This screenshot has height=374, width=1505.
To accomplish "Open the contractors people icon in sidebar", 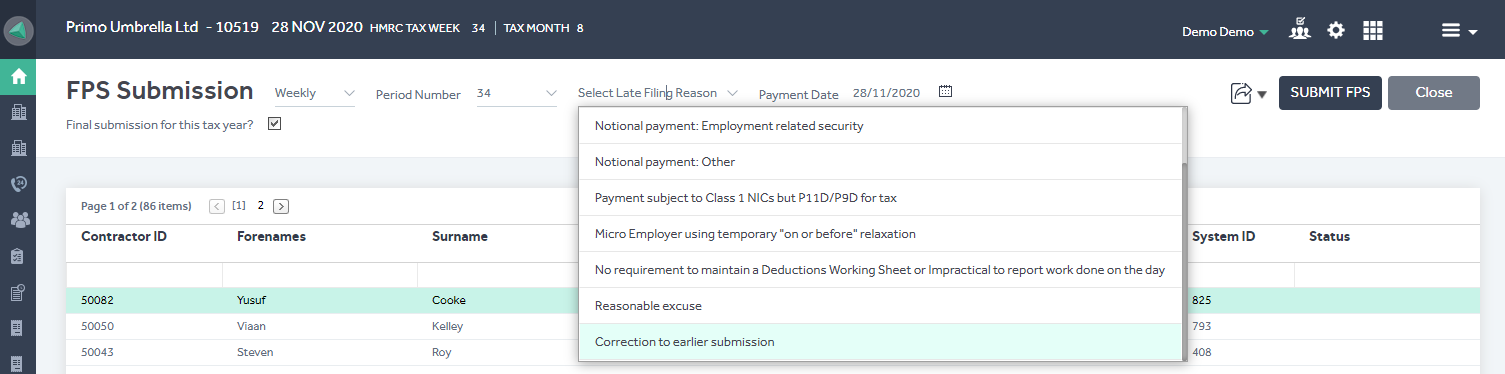I will [18, 220].
